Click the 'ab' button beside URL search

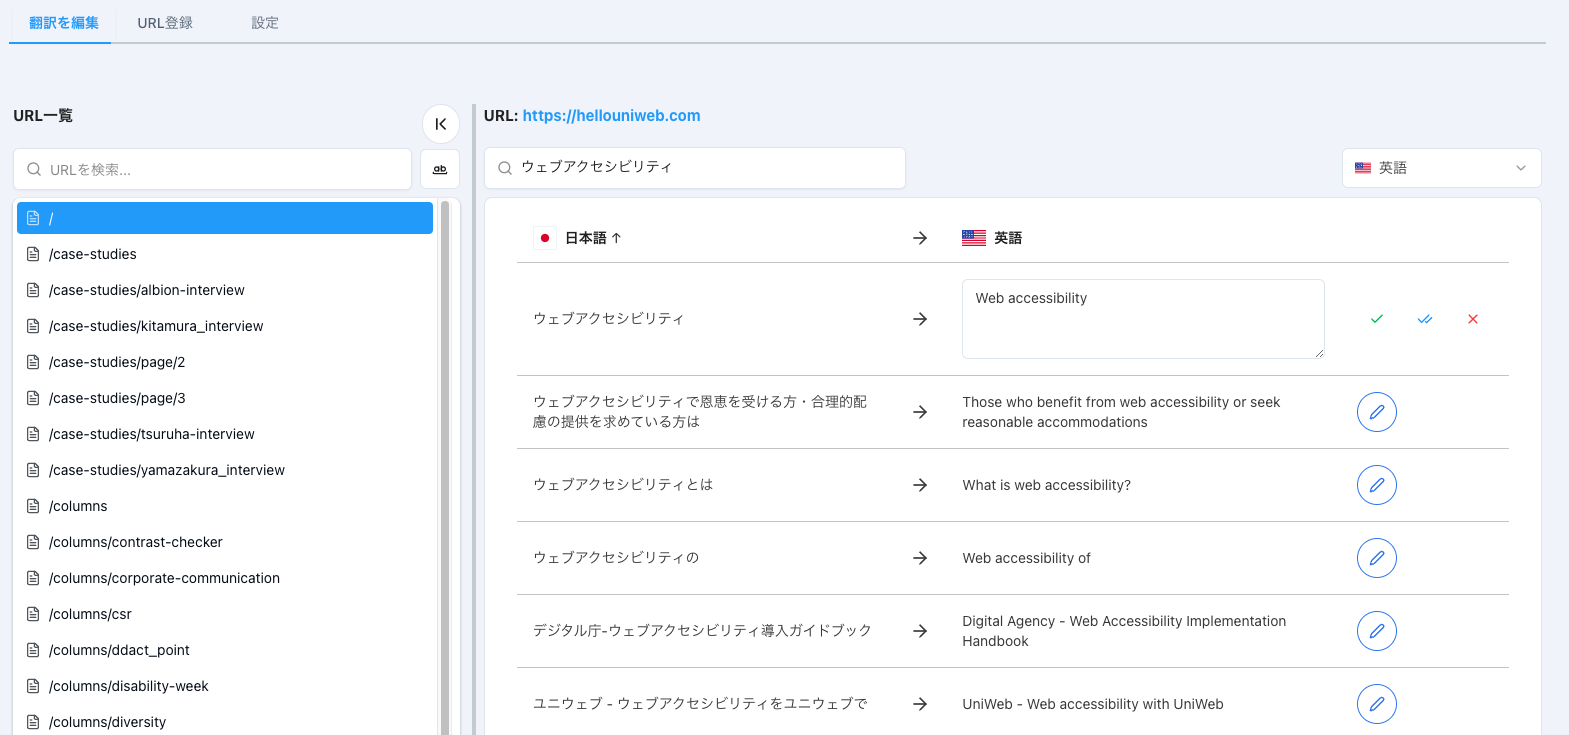(440, 169)
